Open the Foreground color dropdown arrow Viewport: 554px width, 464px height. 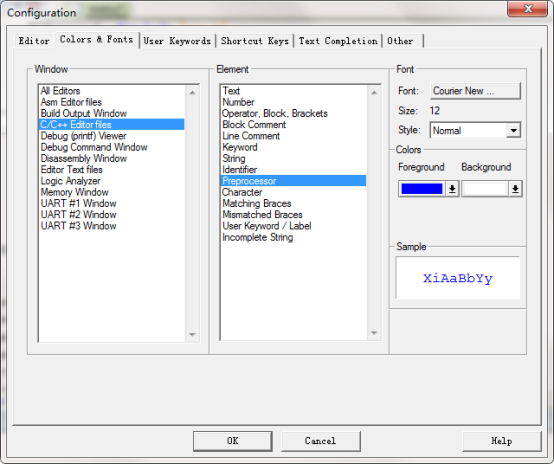click(452, 189)
